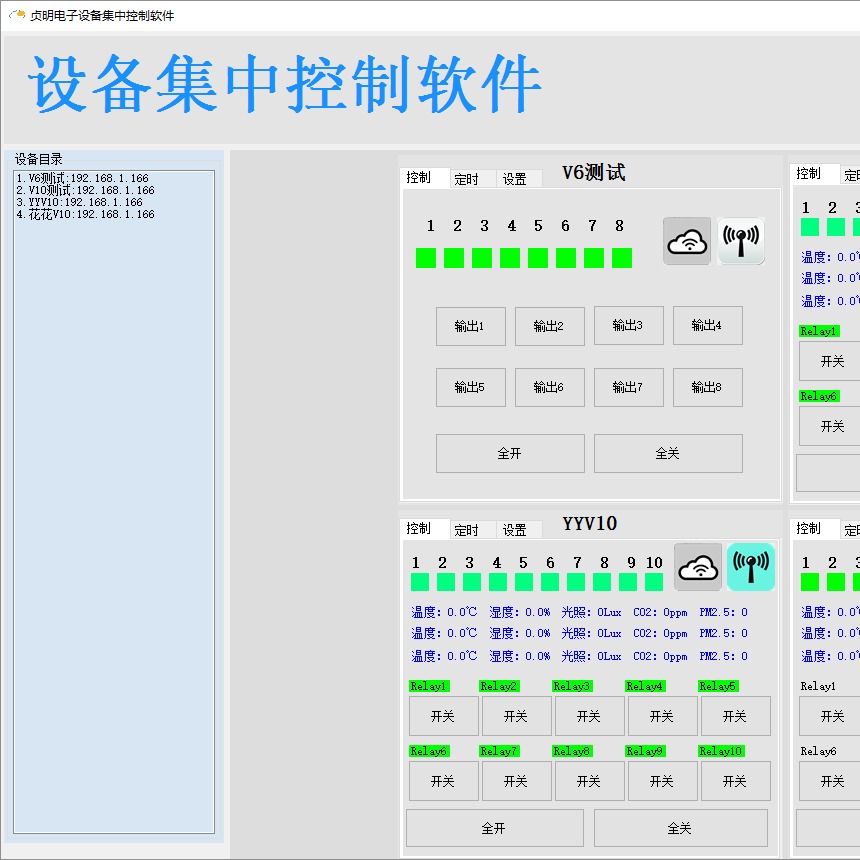Click the highlighted antenna icon in YYV10 panel
860x860 pixels.
pyautogui.click(x=751, y=567)
